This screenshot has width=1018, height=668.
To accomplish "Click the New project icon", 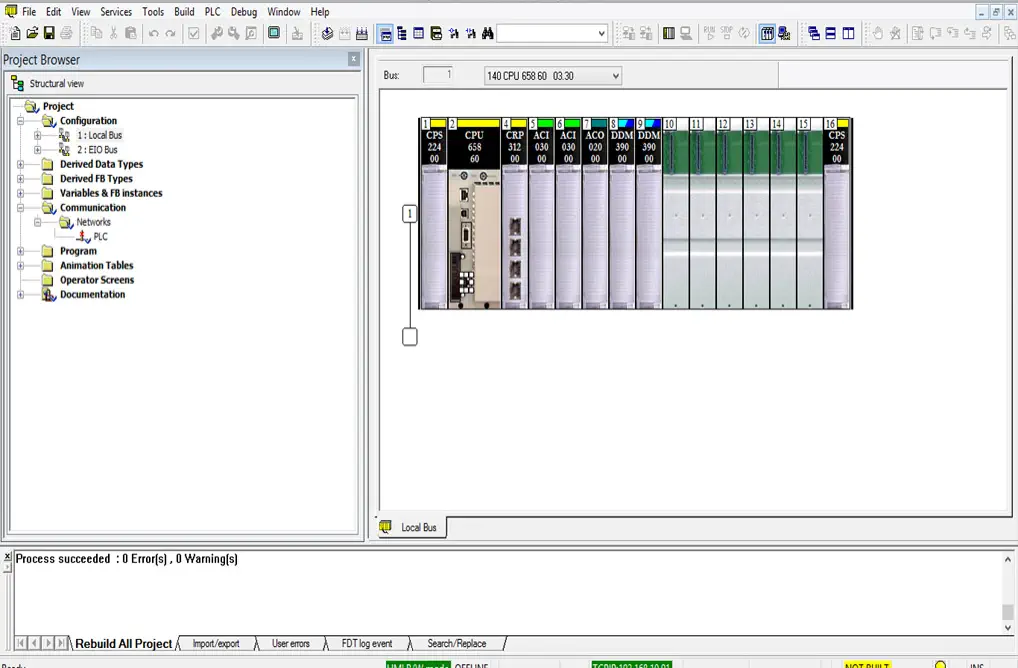I will (15, 33).
